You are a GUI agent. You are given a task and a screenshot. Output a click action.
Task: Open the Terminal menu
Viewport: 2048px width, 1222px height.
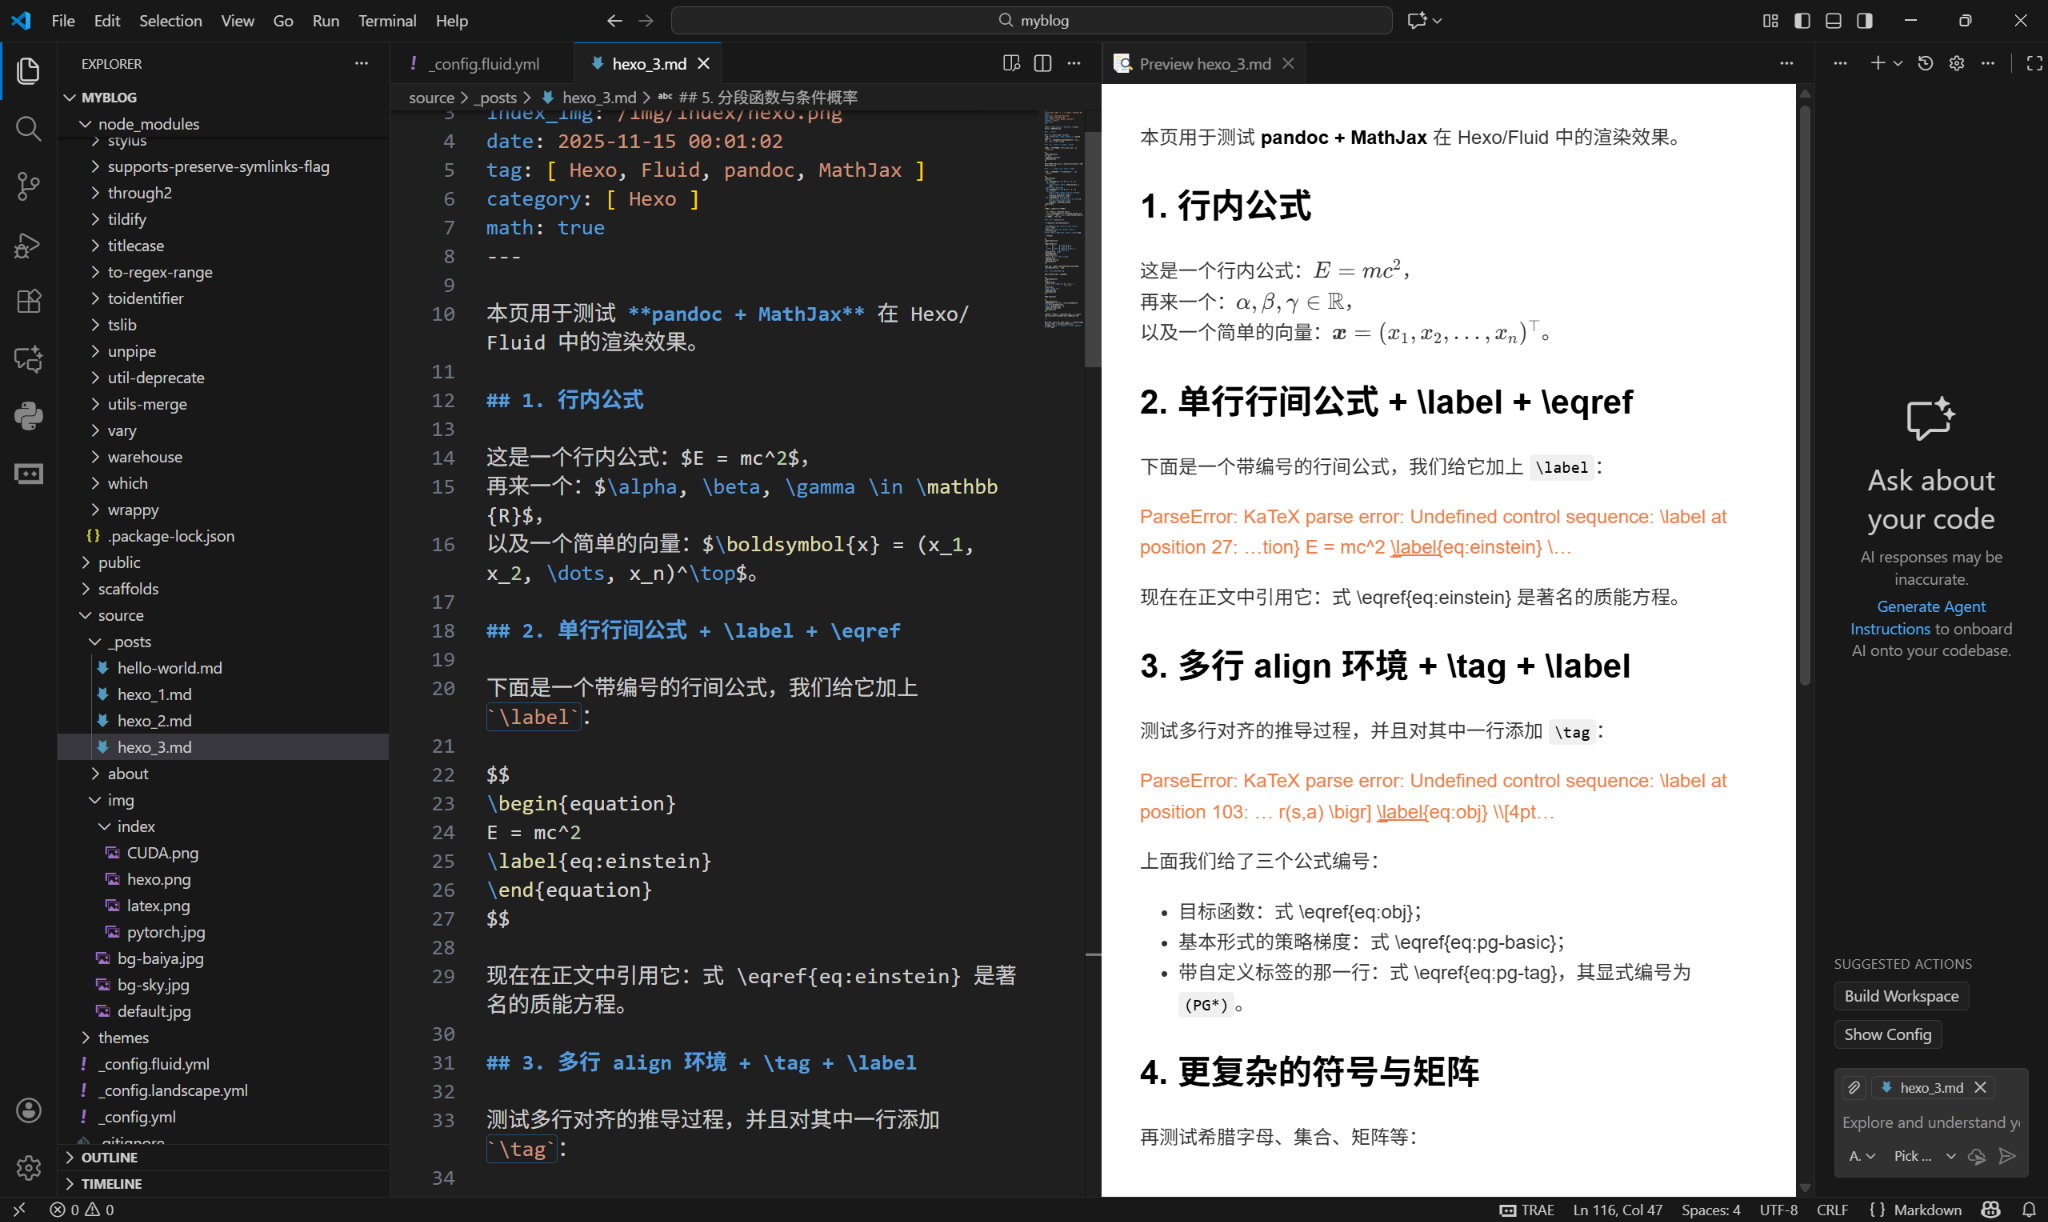387,20
